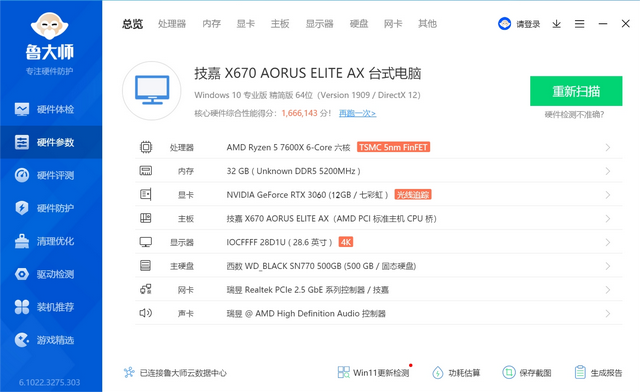Click the 光线追踪 badge
This screenshot has height=392, width=640.
point(413,194)
